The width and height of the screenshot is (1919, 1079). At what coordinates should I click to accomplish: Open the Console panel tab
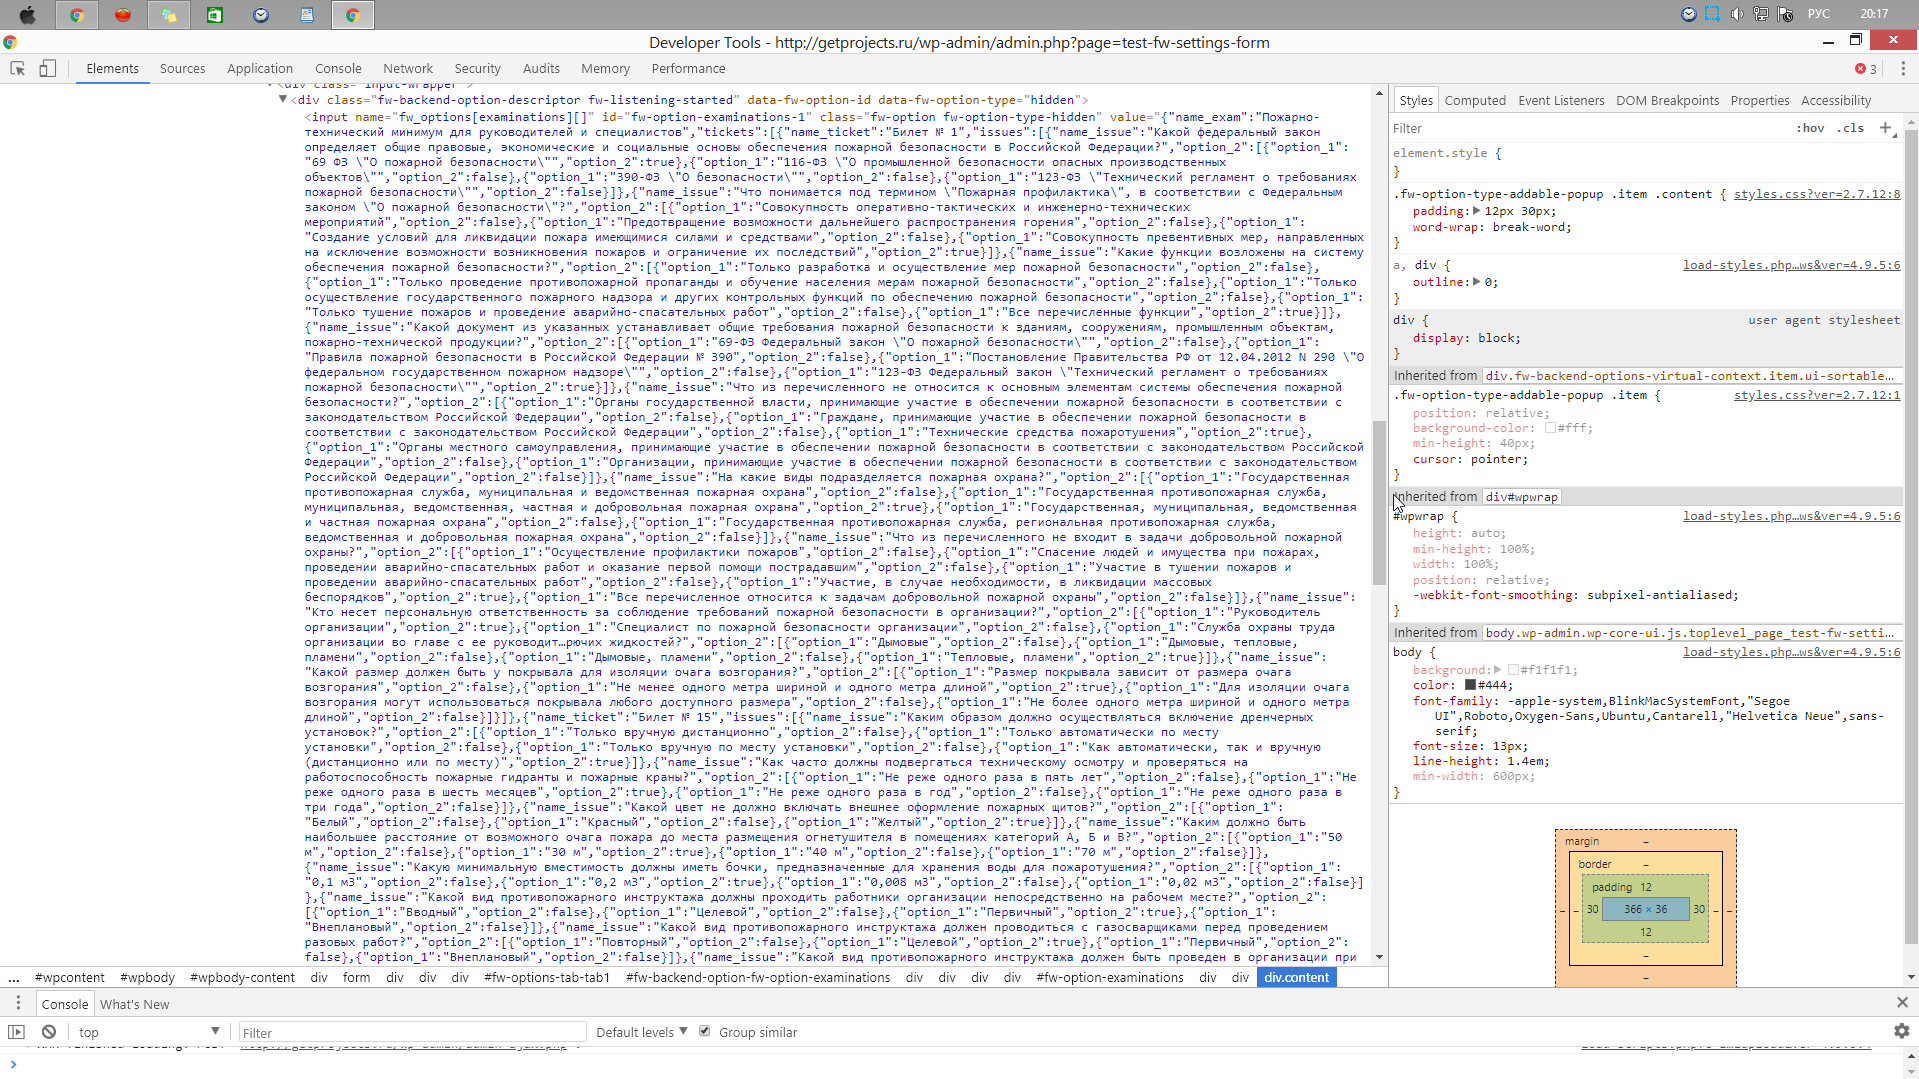(338, 69)
